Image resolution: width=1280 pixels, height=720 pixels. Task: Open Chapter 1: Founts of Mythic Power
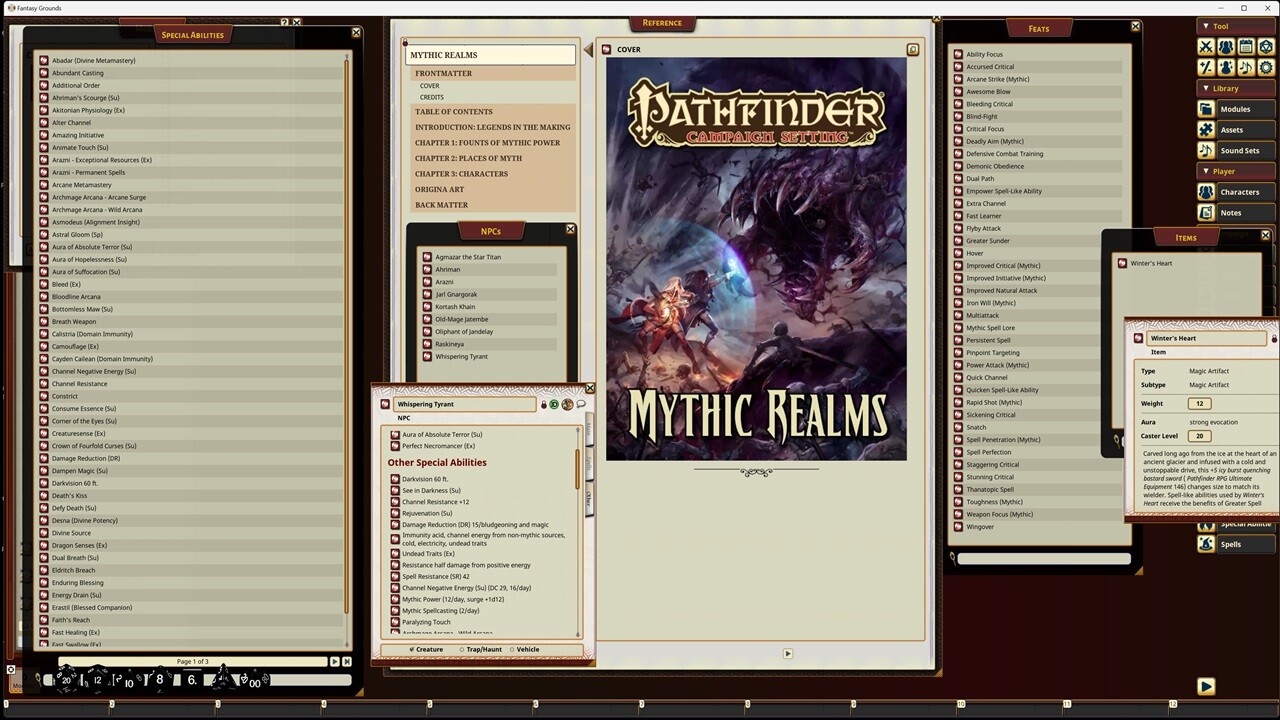[x=487, y=142]
